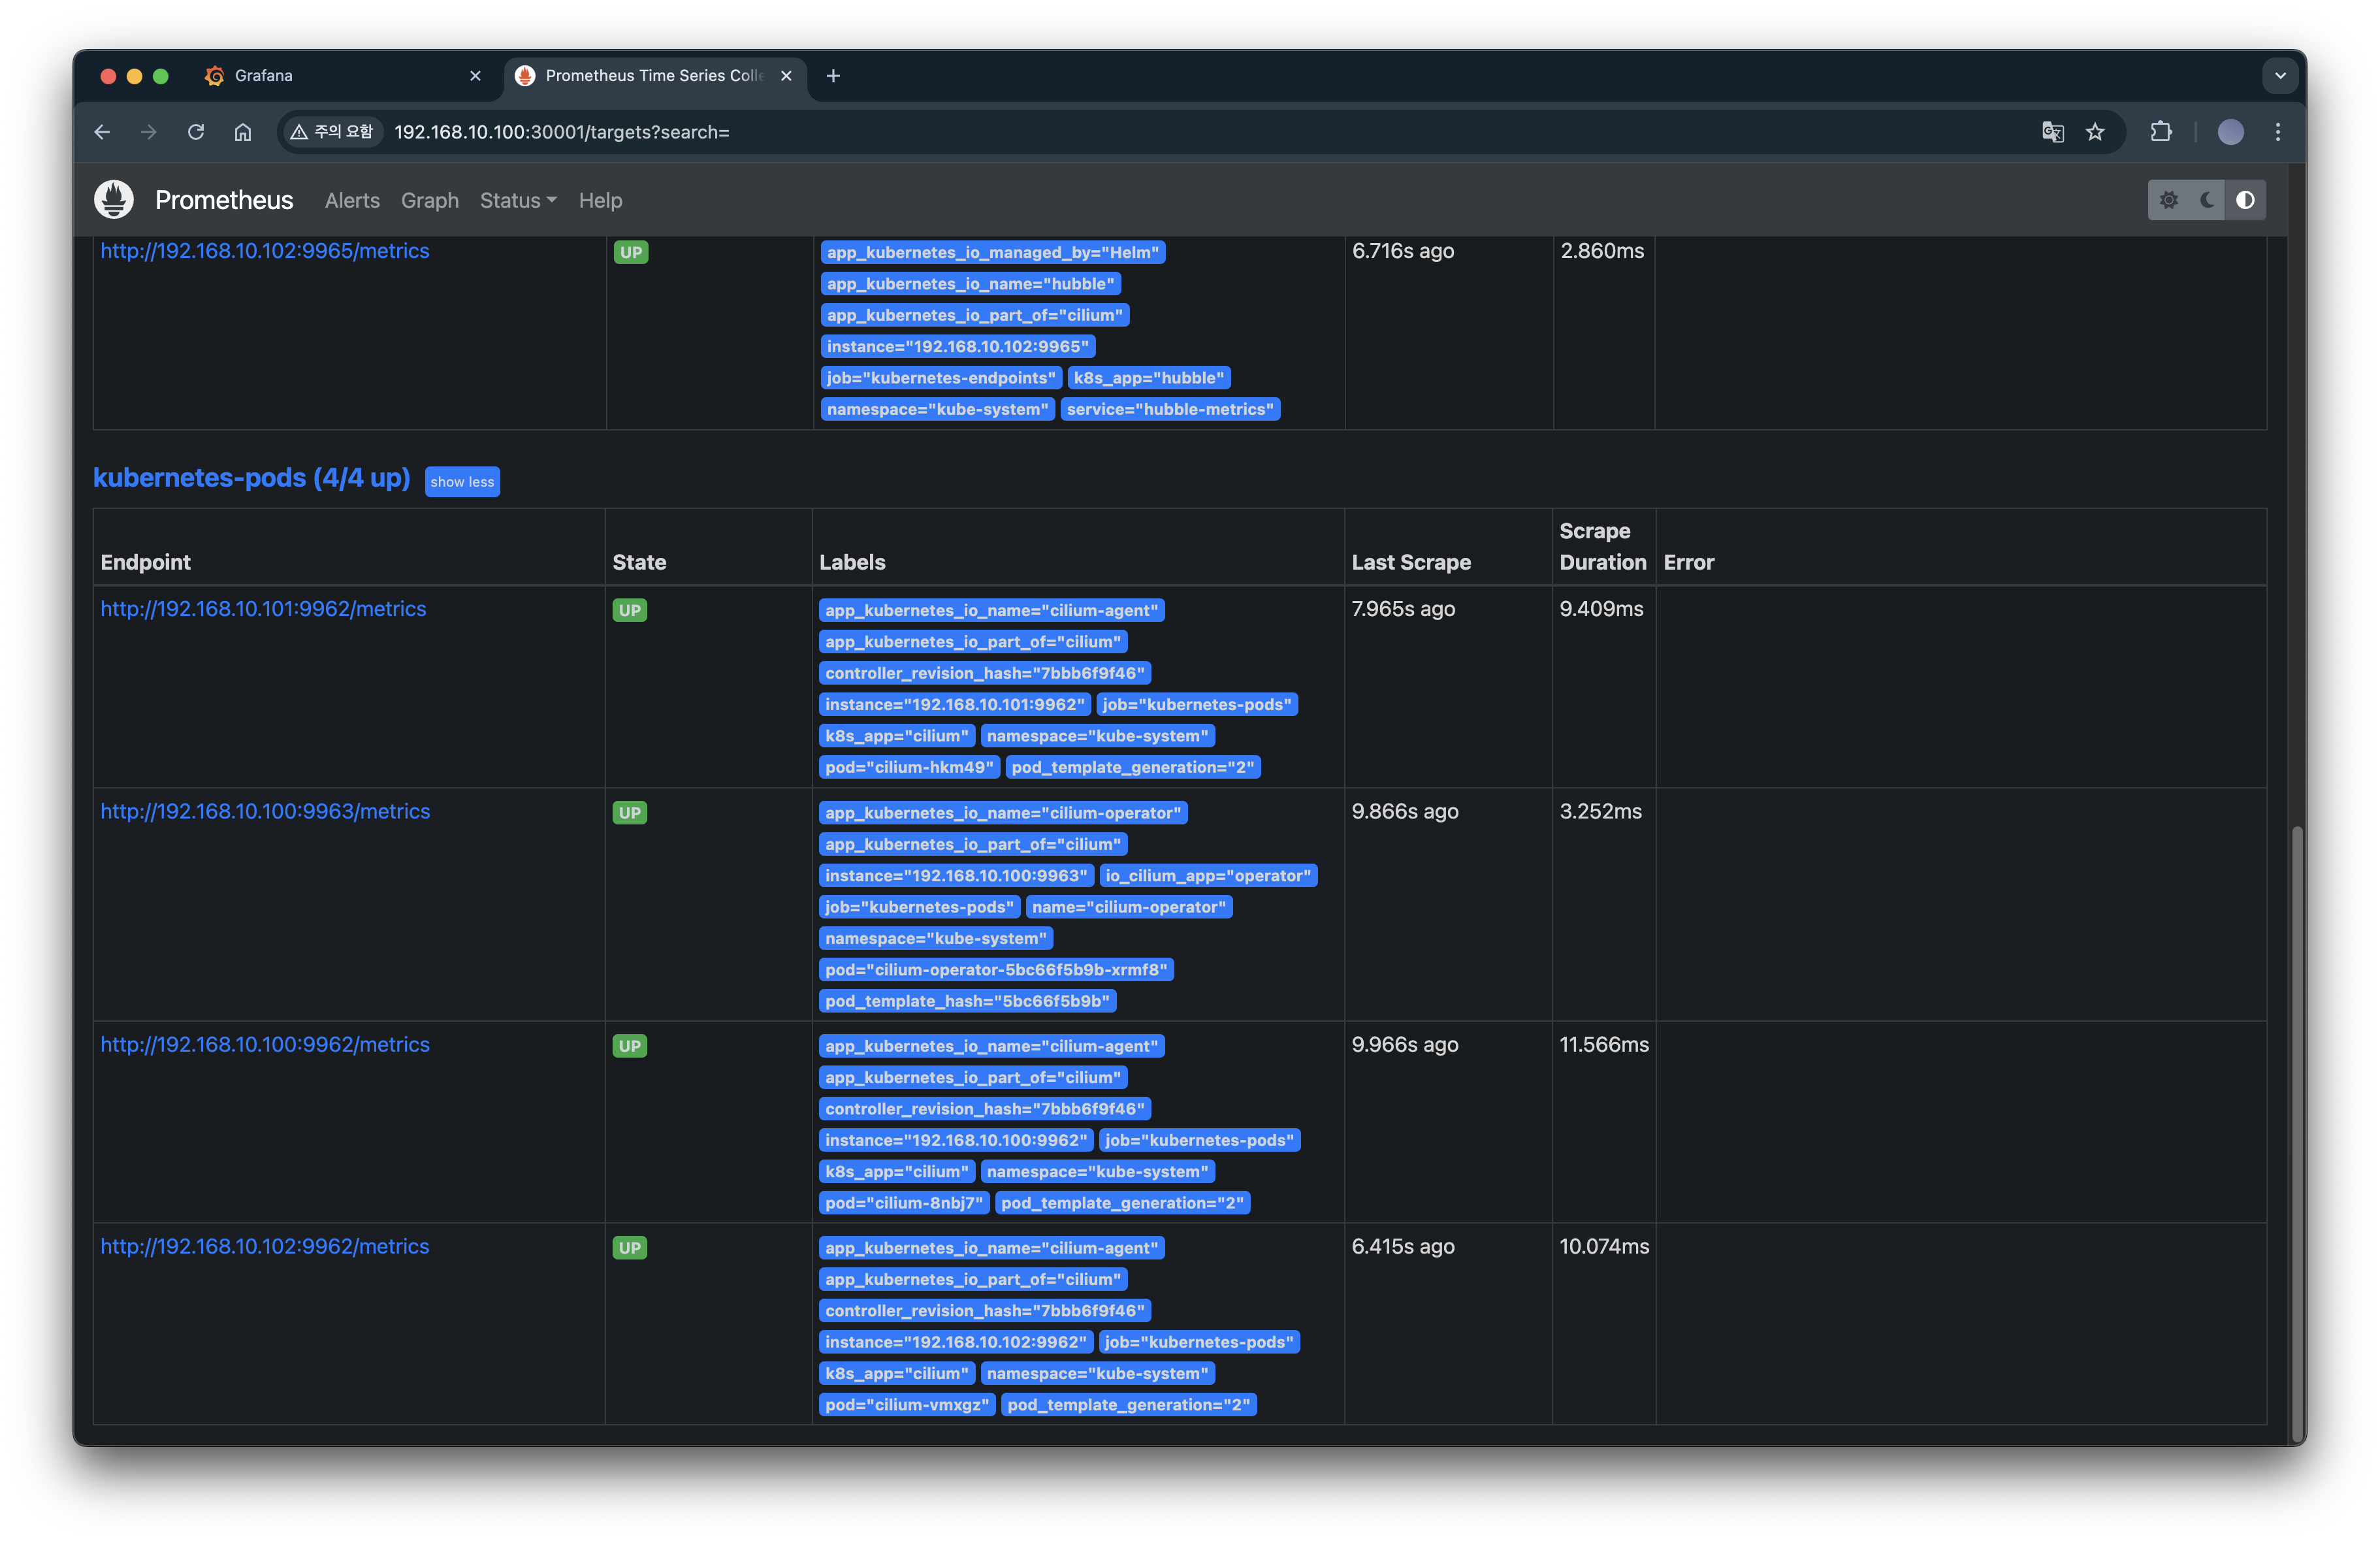The height and width of the screenshot is (1543, 2380).
Task: Open the kubernetes-pods (4/4 up) heading link
Action: [x=251, y=478]
